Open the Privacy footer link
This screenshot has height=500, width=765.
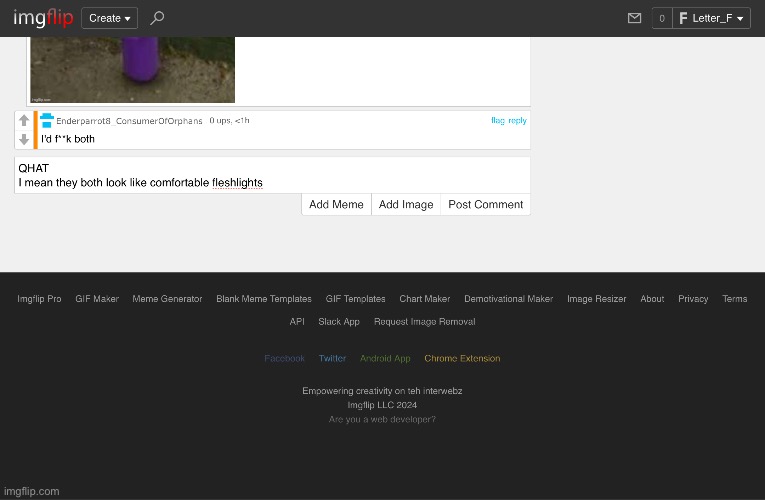click(x=693, y=299)
